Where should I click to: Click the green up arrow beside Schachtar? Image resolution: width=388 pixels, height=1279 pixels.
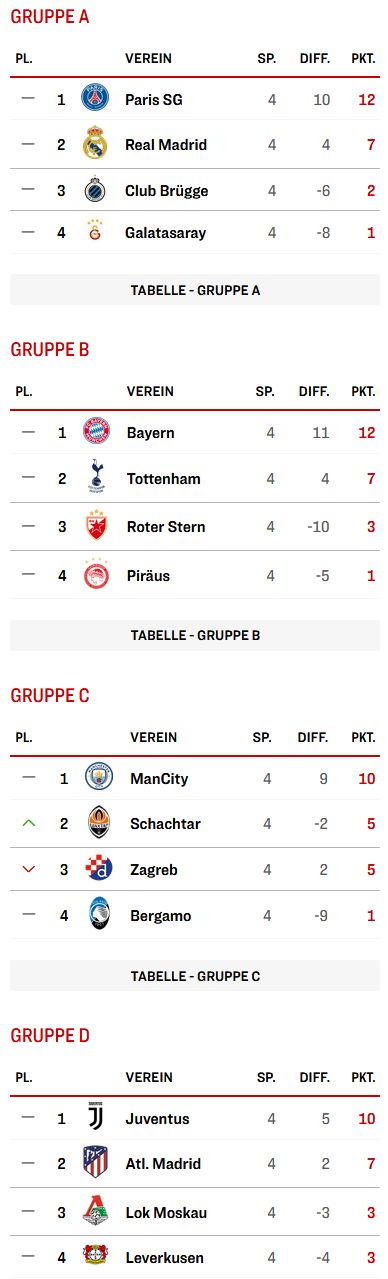click(x=28, y=823)
